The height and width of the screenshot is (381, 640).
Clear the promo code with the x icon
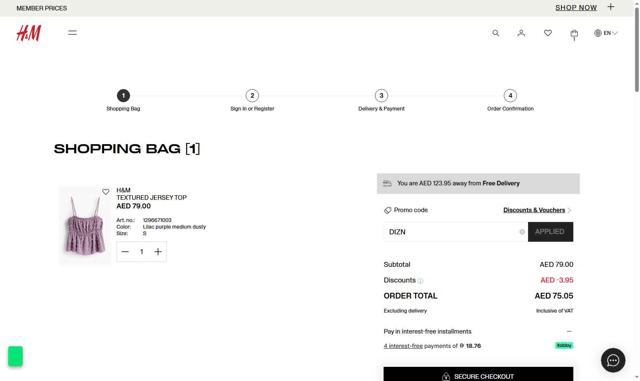(x=522, y=232)
